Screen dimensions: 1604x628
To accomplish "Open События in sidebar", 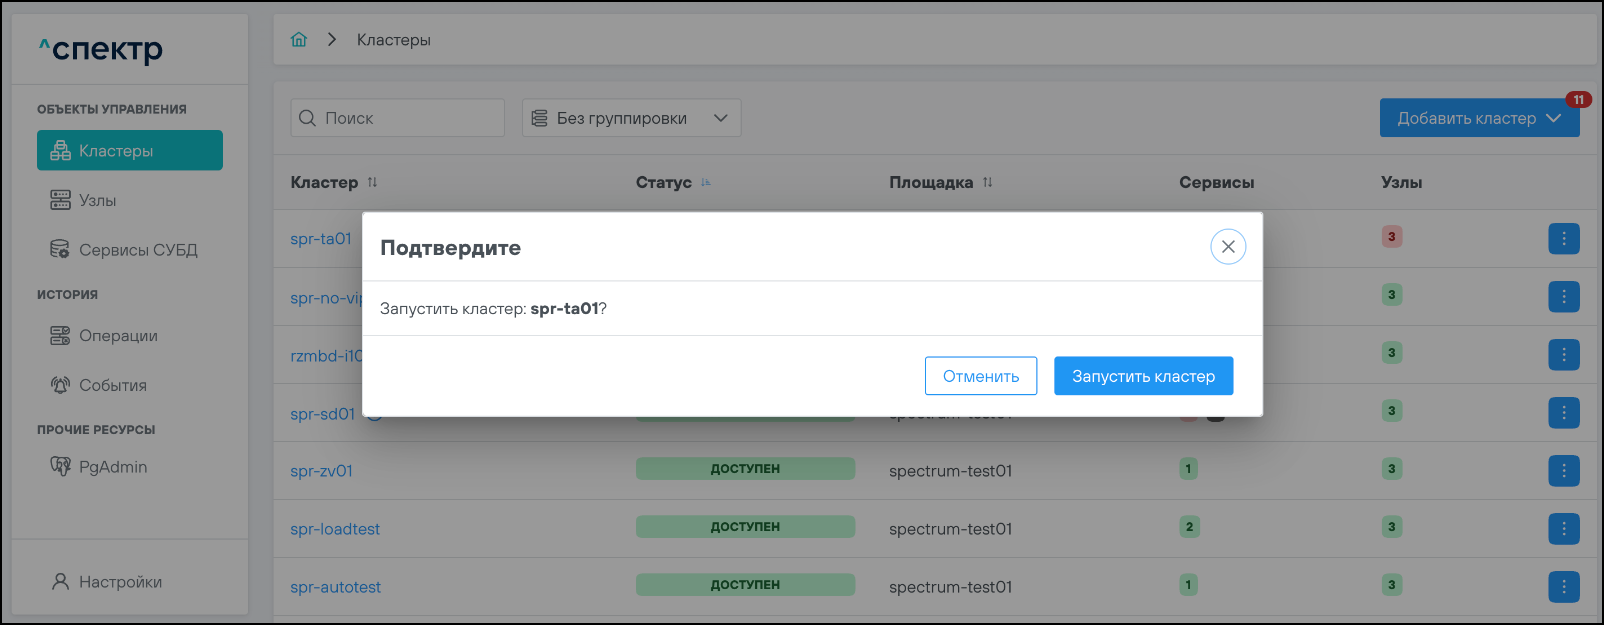I will click(x=112, y=386).
